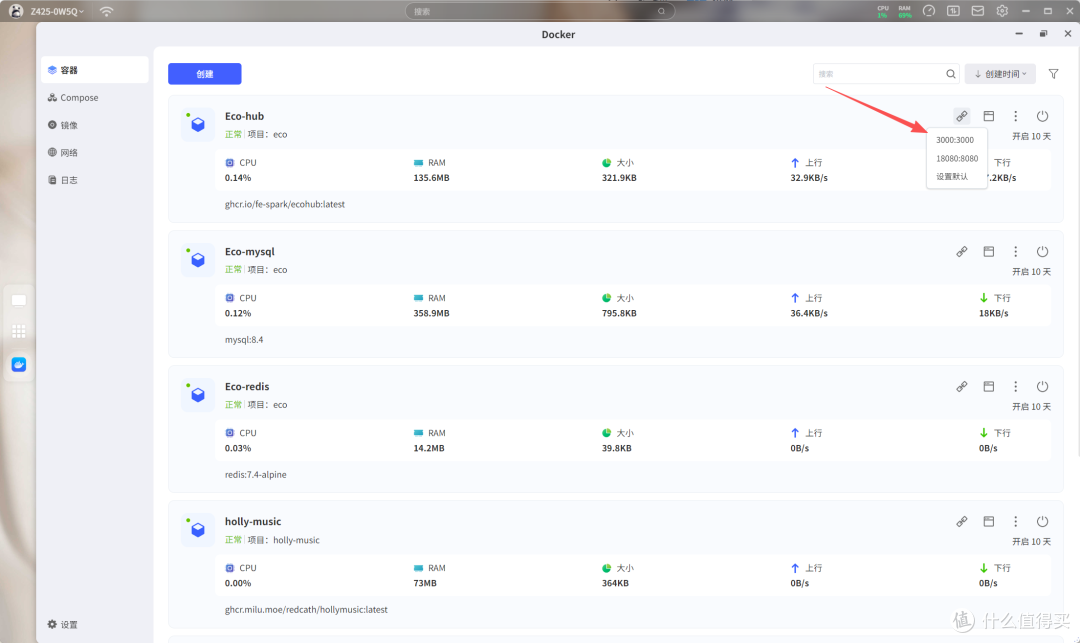Switch to 容器 sidebar tab
Viewport: 1080px width, 643px height.
[x=94, y=70]
